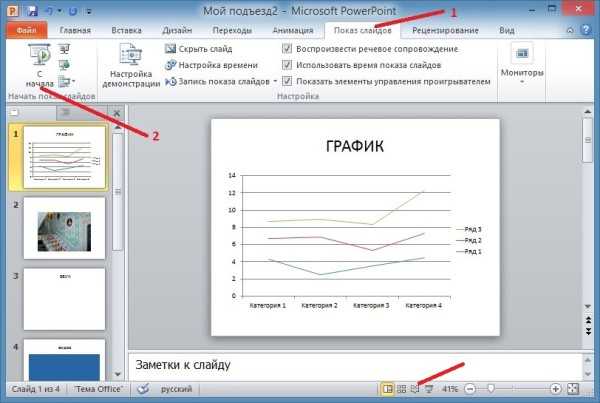600x403 pixels.
Task: Click 'Категория 2' axis label on chart
Action: click(320, 305)
